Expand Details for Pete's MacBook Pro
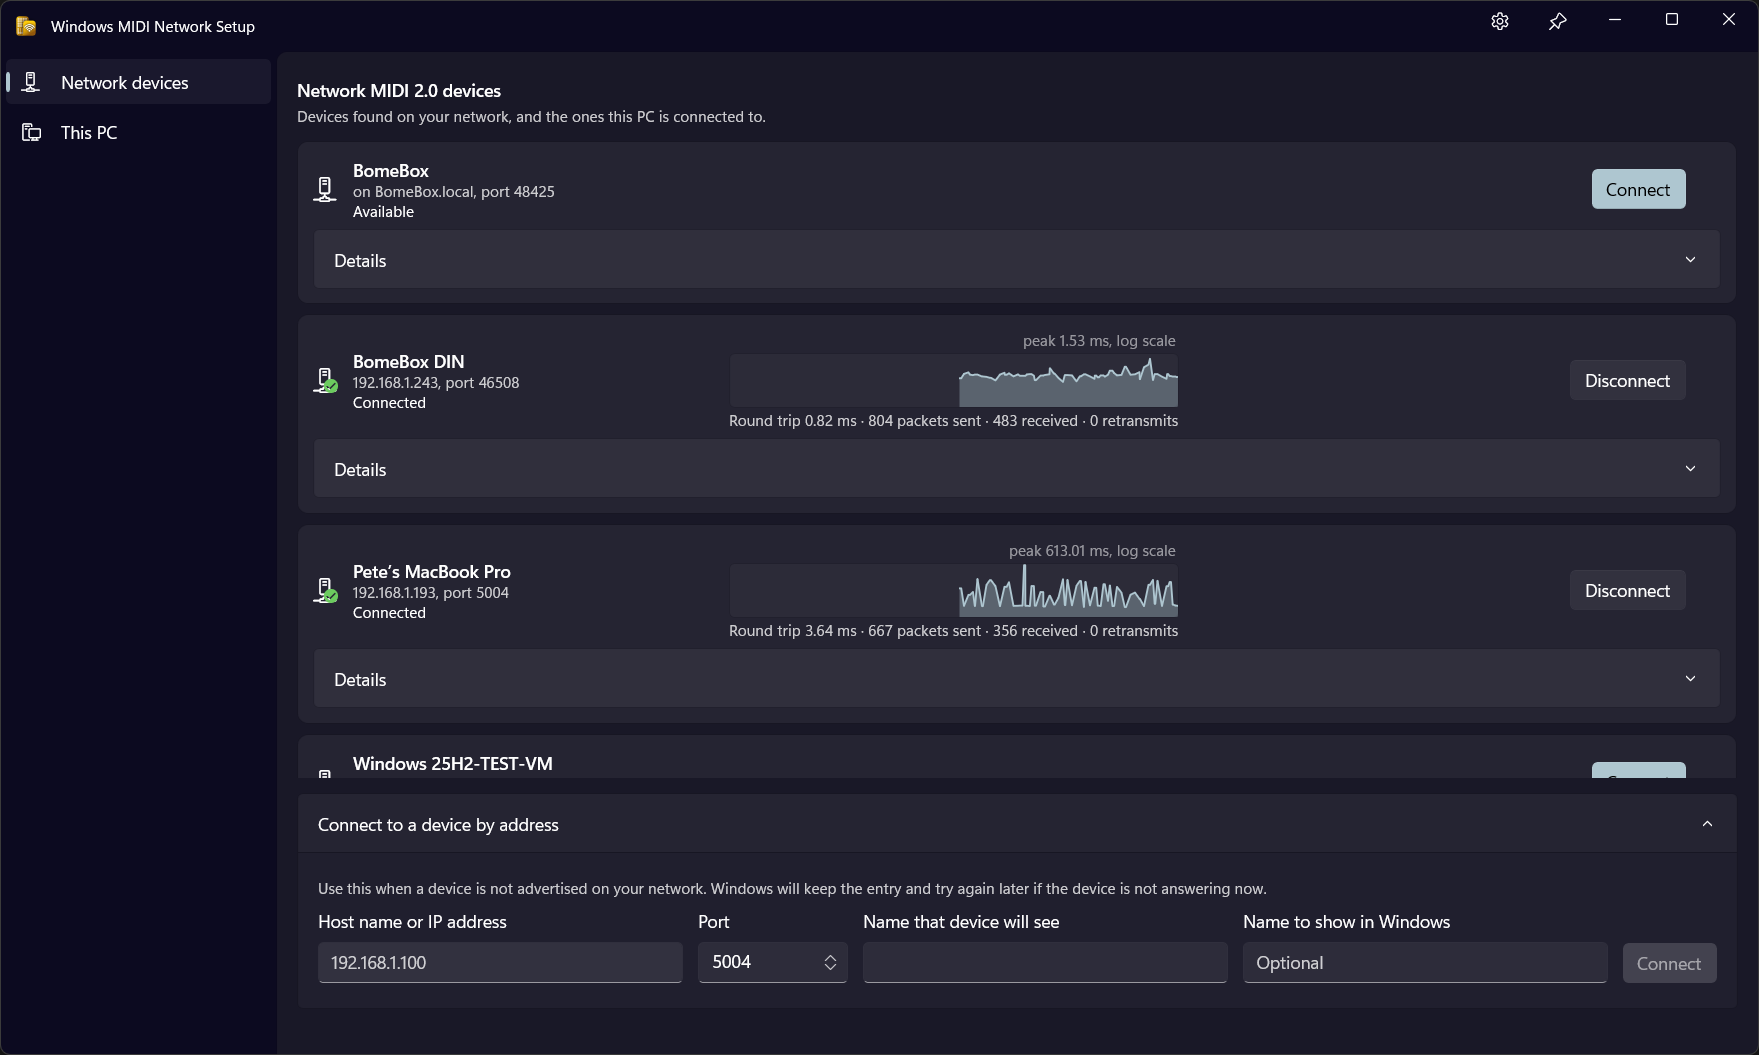The width and height of the screenshot is (1759, 1055). (1016, 679)
